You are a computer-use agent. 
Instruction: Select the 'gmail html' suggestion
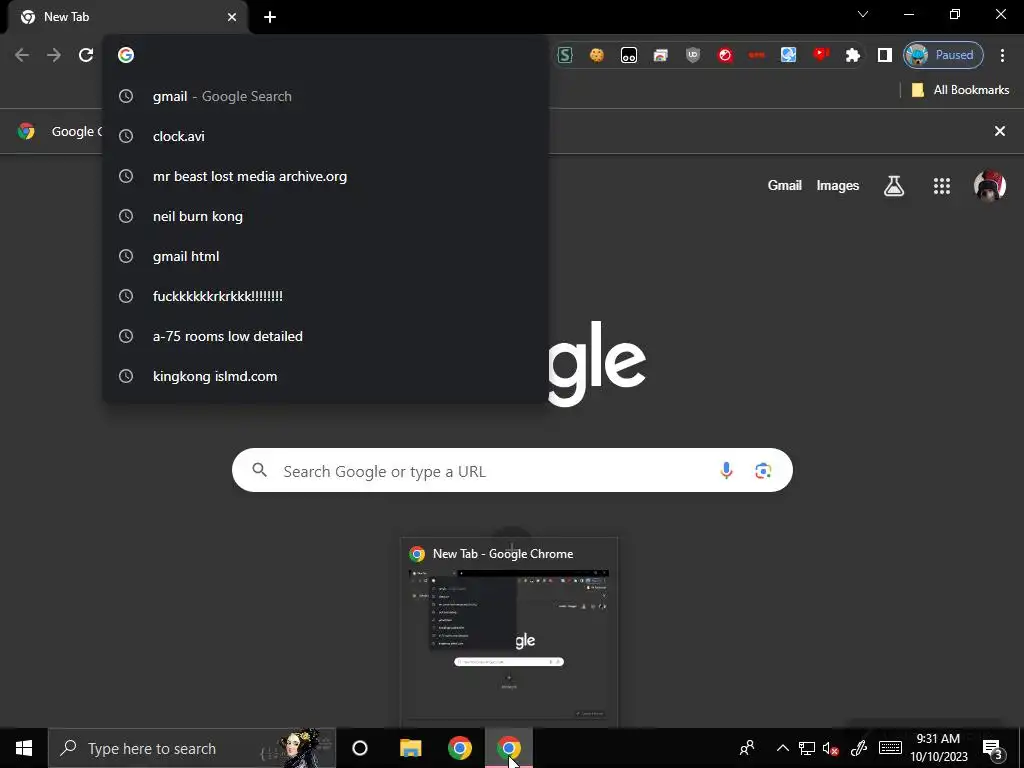point(325,256)
